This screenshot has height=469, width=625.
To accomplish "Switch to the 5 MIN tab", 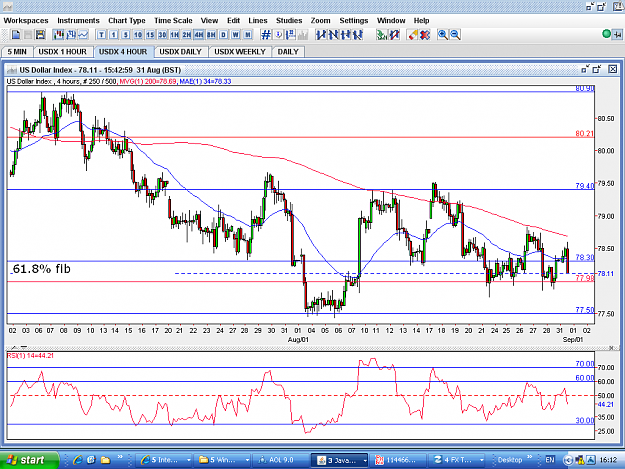I will (x=17, y=52).
